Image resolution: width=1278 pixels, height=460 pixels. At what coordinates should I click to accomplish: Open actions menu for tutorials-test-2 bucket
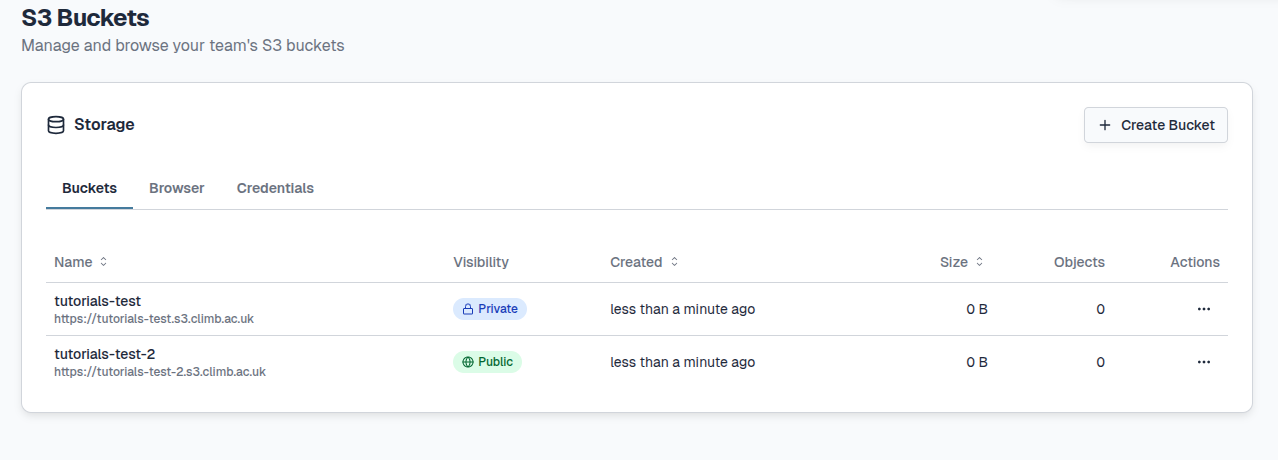(x=1203, y=362)
